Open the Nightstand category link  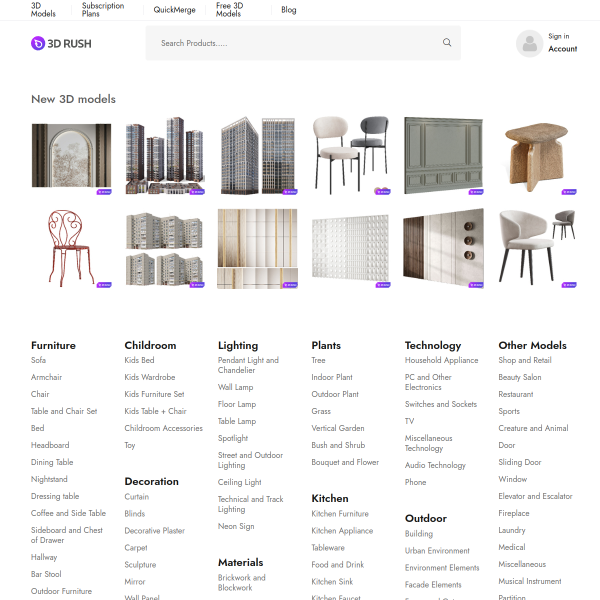coord(49,479)
